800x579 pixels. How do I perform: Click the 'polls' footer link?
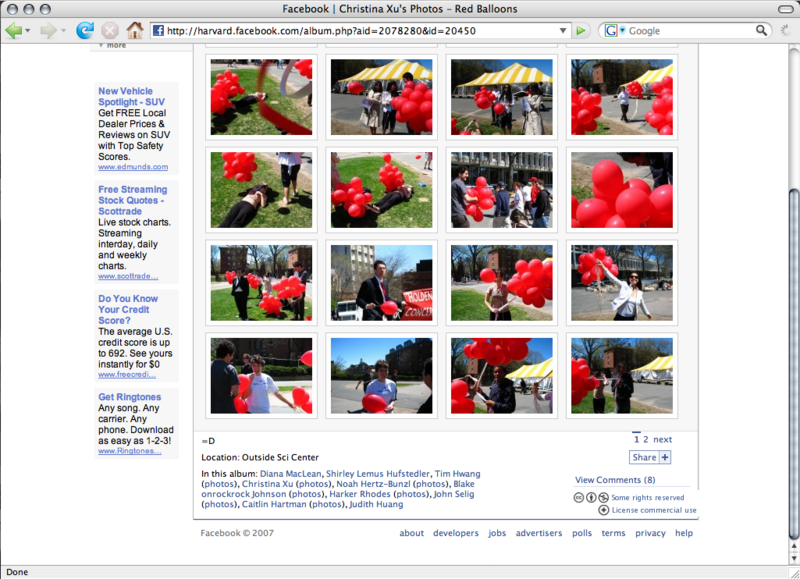[x=582, y=533]
